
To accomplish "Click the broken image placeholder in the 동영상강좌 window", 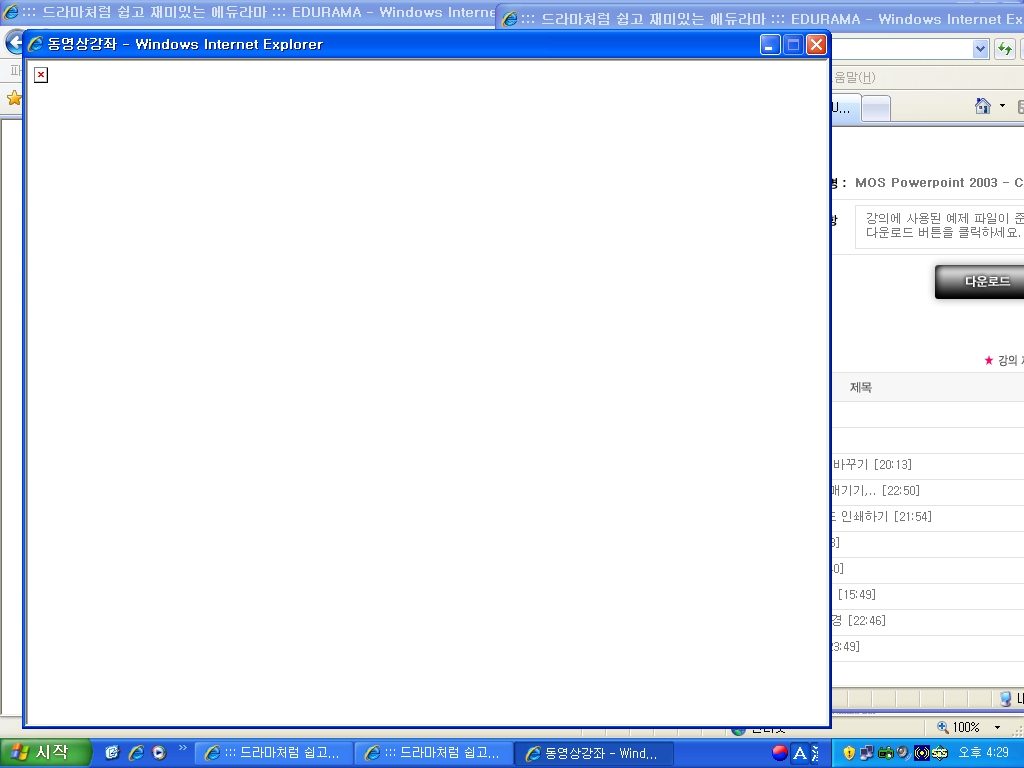I will pyautogui.click(x=40, y=75).
